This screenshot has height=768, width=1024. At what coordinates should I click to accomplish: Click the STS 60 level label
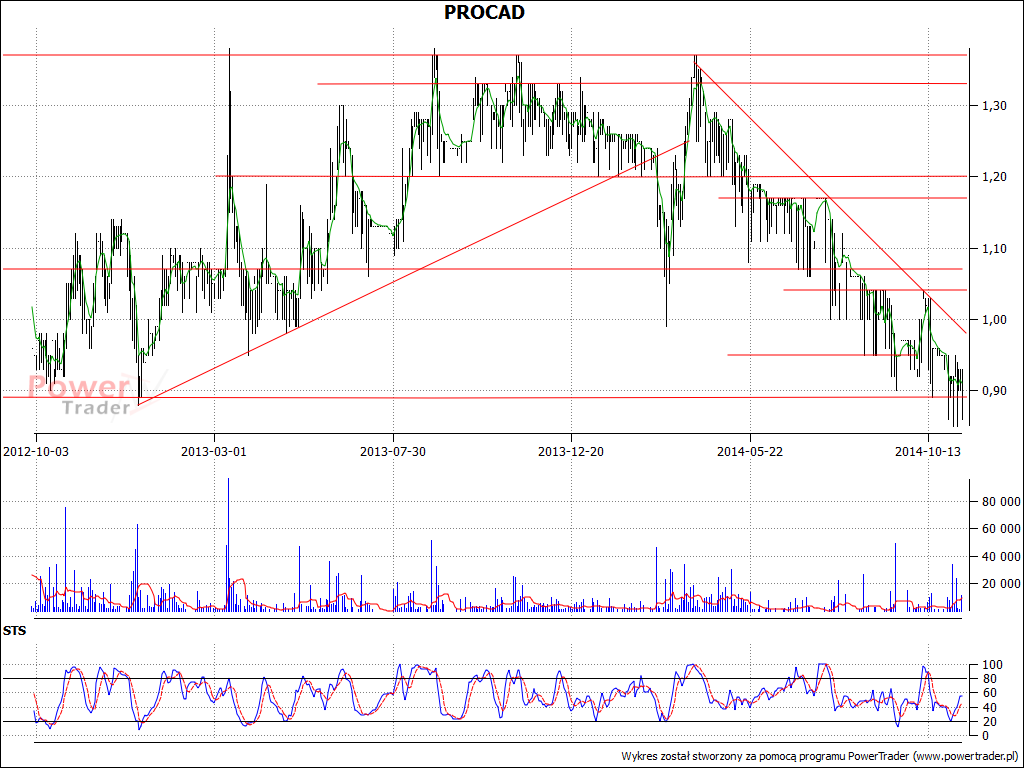point(989,693)
